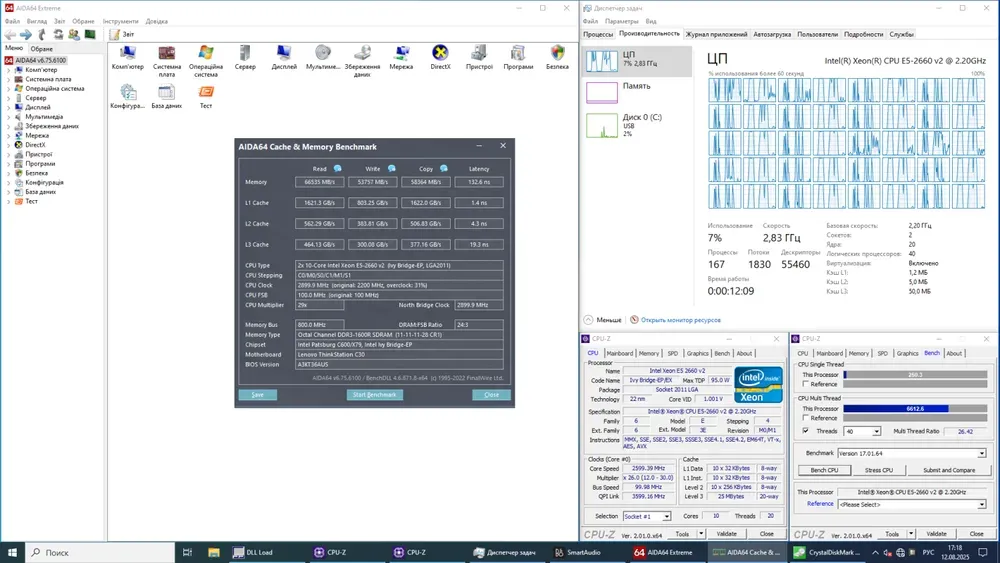Toggle Reference checkbox under CPU Multi Thread

coord(807,419)
